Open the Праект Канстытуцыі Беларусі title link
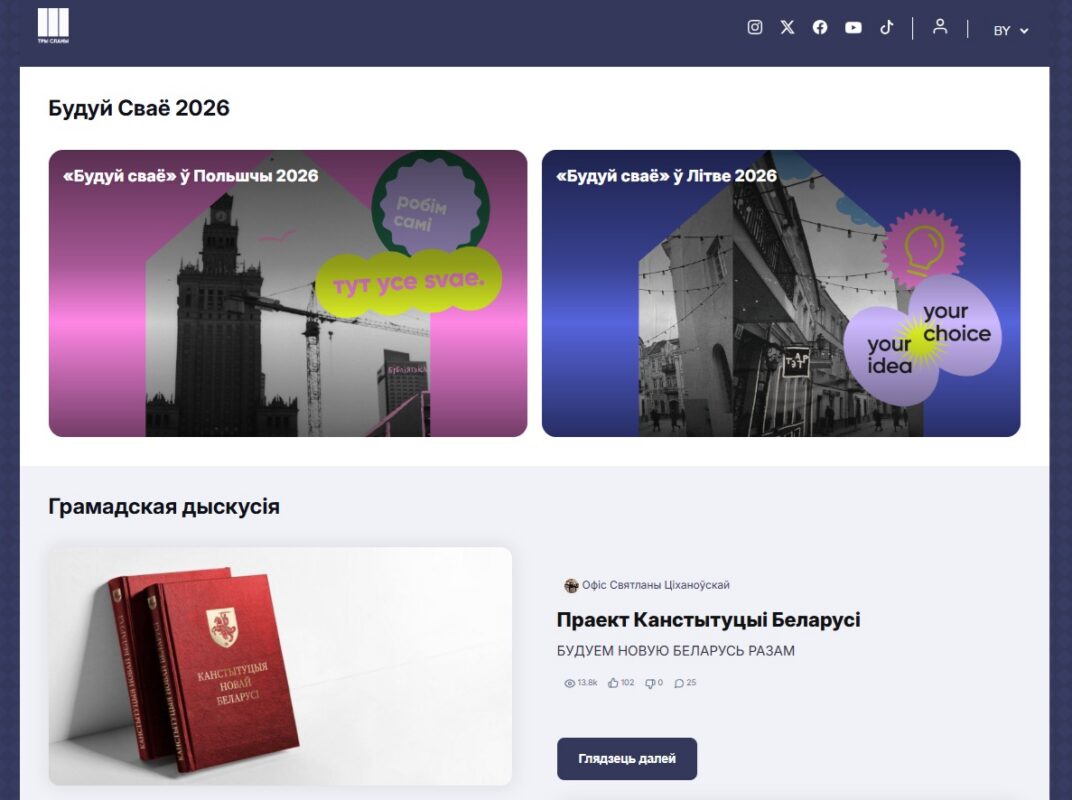1072x800 pixels. [x=708, y=619]
